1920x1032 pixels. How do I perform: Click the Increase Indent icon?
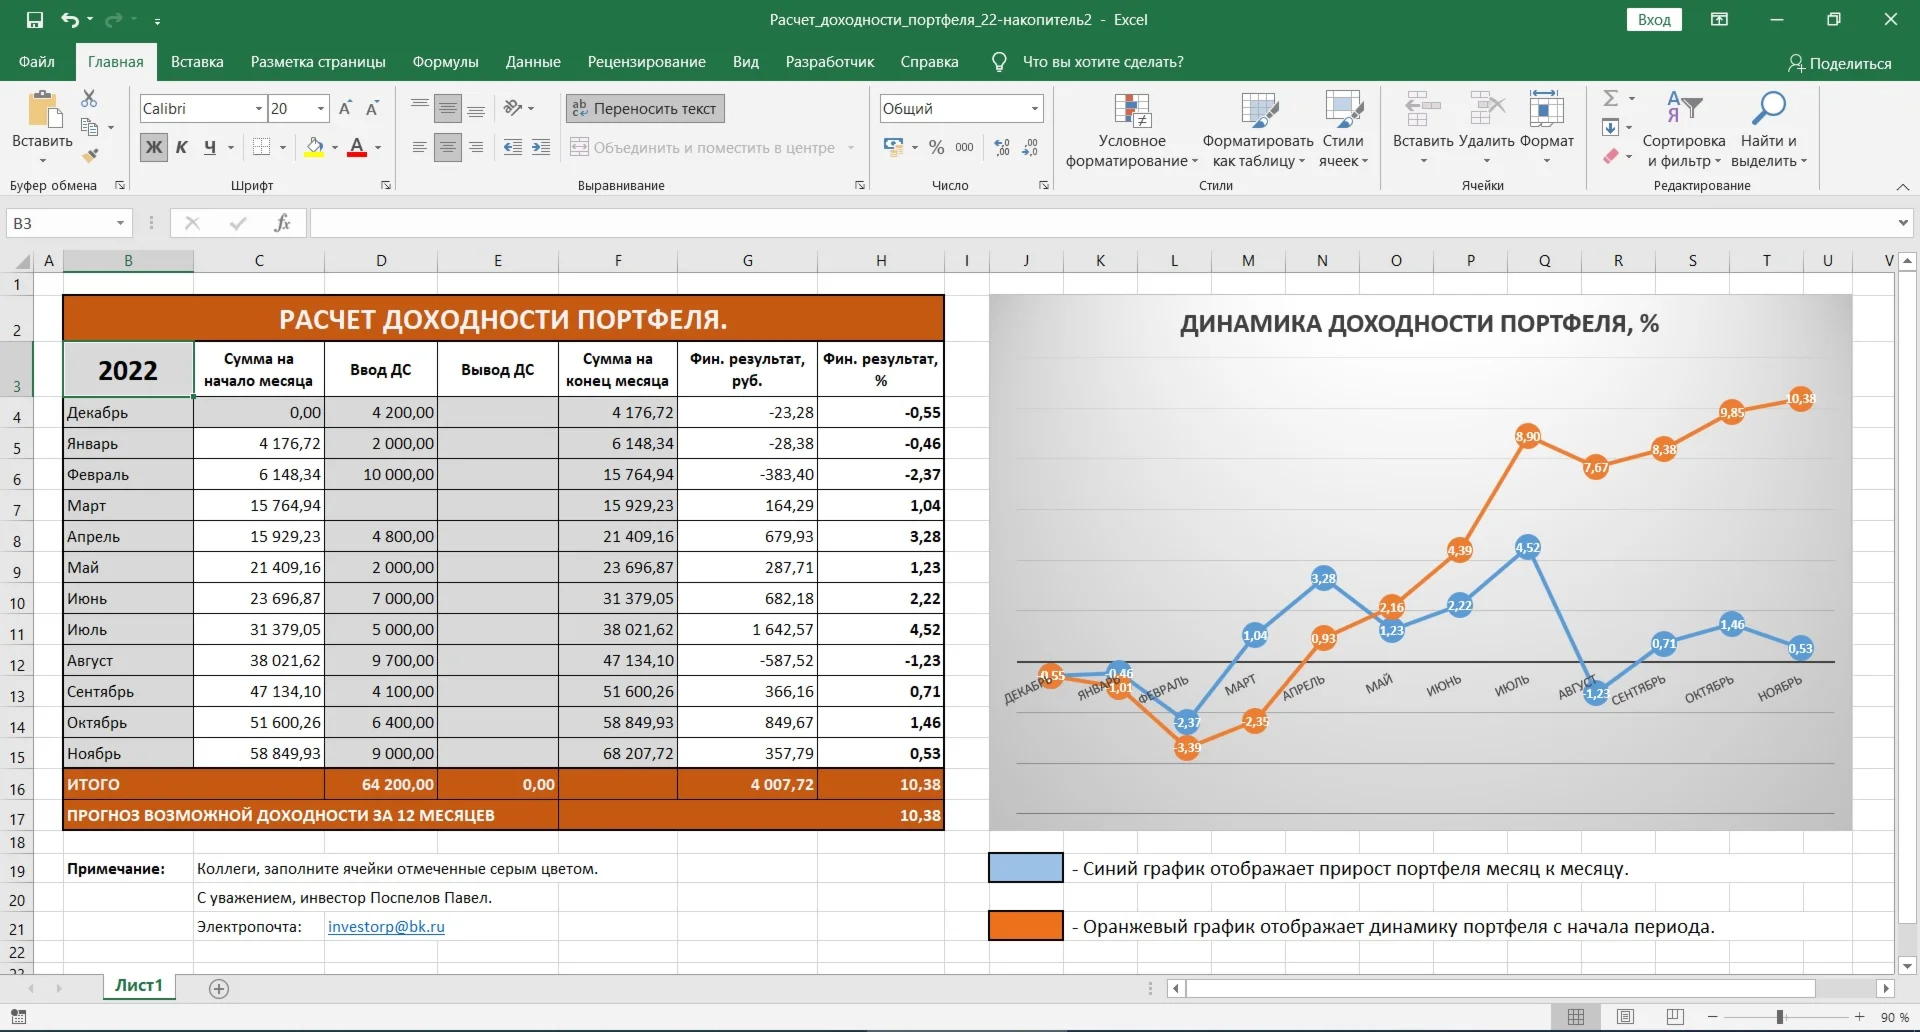click(x=541, y=148)
